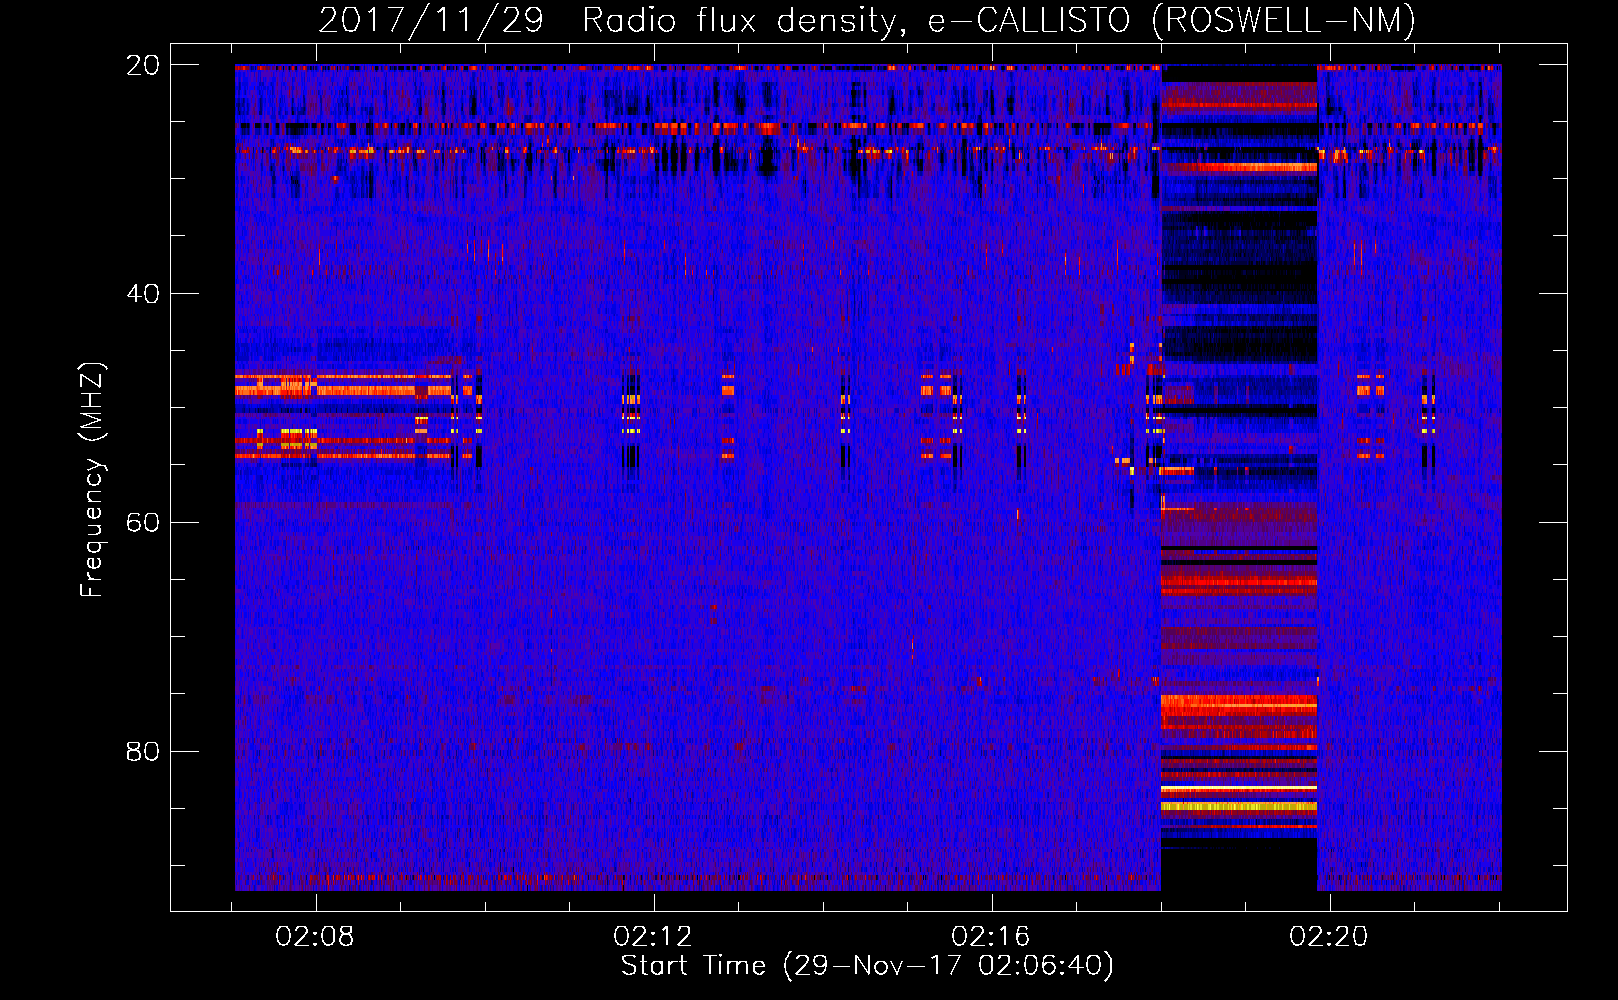Viewport: 1618px width, 1000px height.
Task: Click the frequency tick label "20"
Action: click(x=143, y=65)
